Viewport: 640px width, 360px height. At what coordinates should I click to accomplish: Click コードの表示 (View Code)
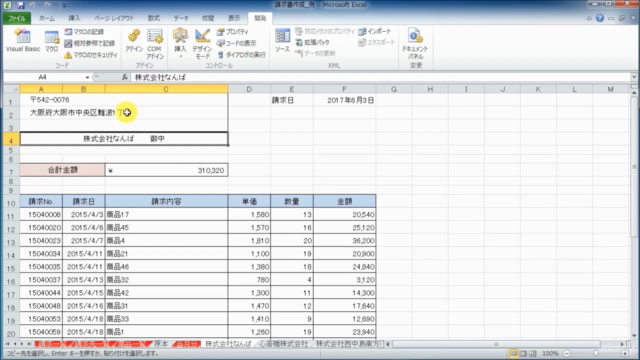237,43
